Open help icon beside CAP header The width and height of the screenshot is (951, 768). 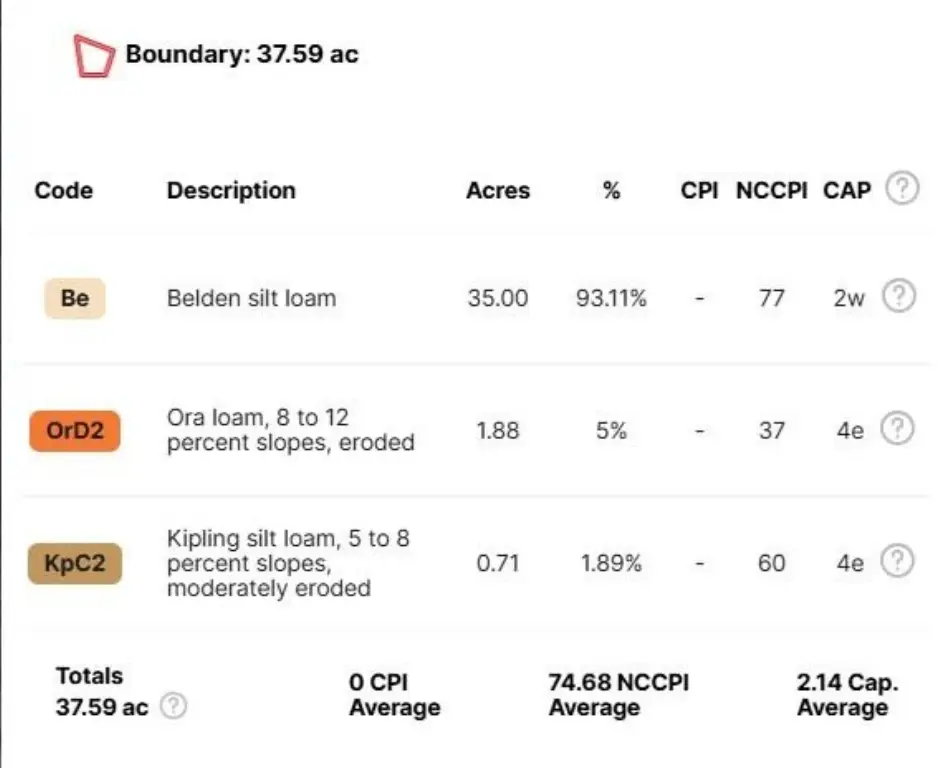pyautogui.click(x=902, y=189)
